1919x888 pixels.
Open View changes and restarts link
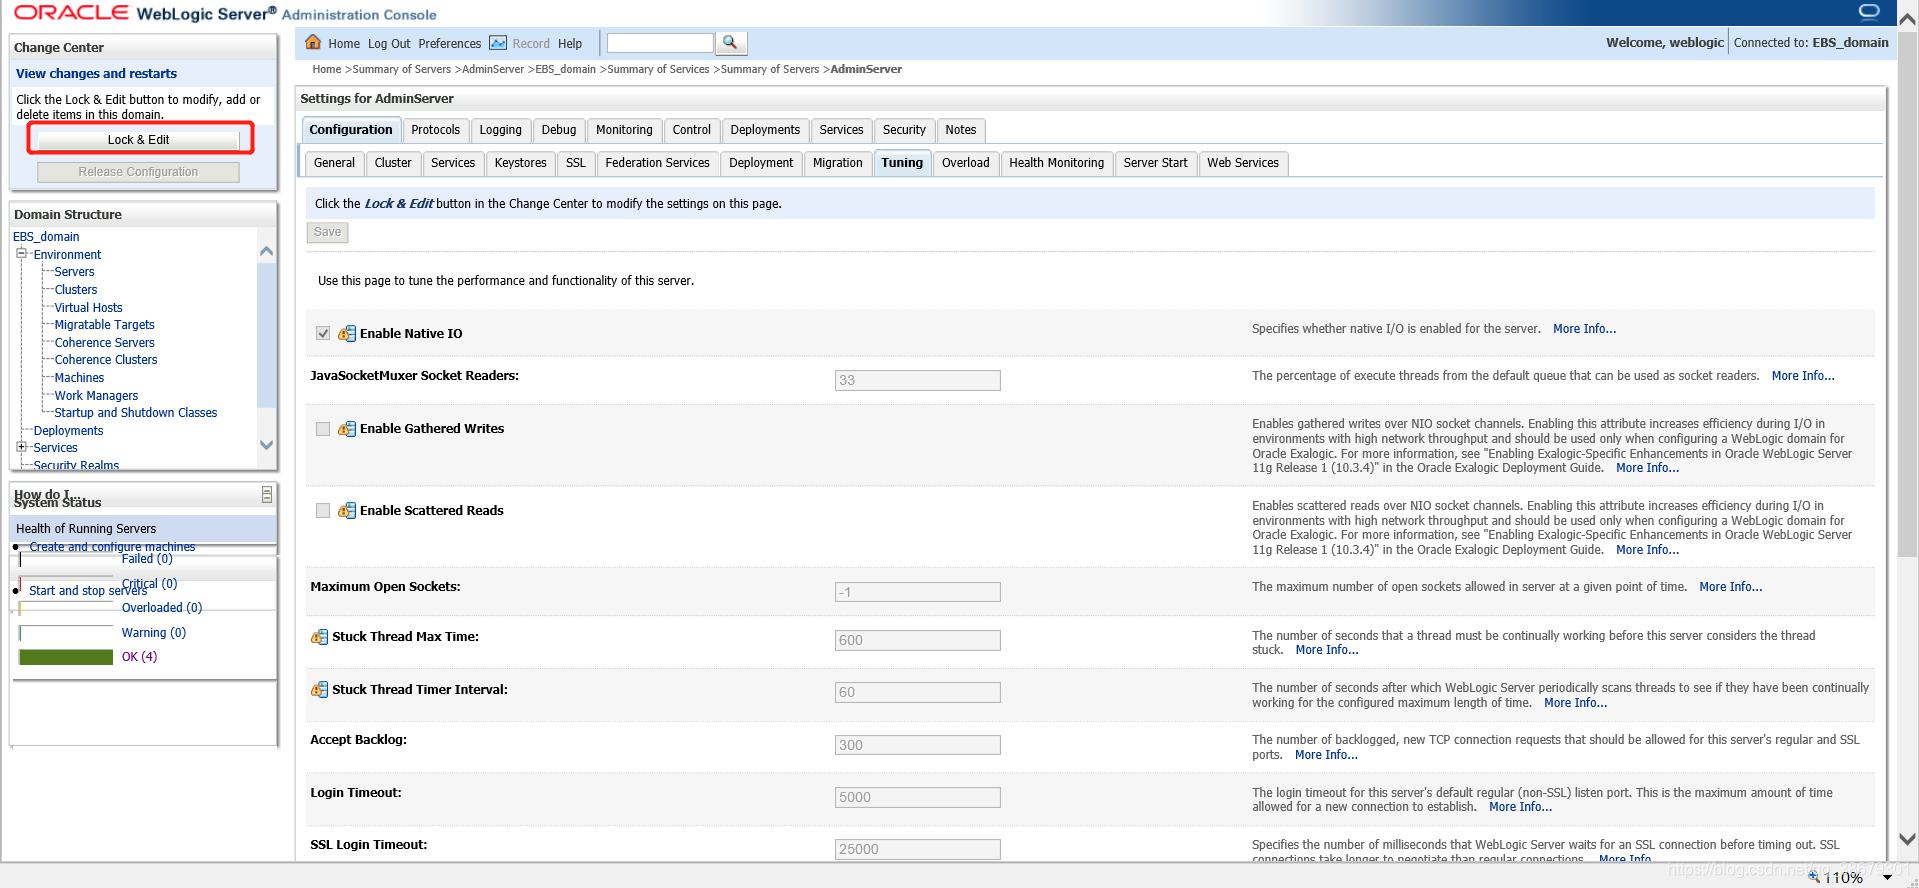[96, 73]
